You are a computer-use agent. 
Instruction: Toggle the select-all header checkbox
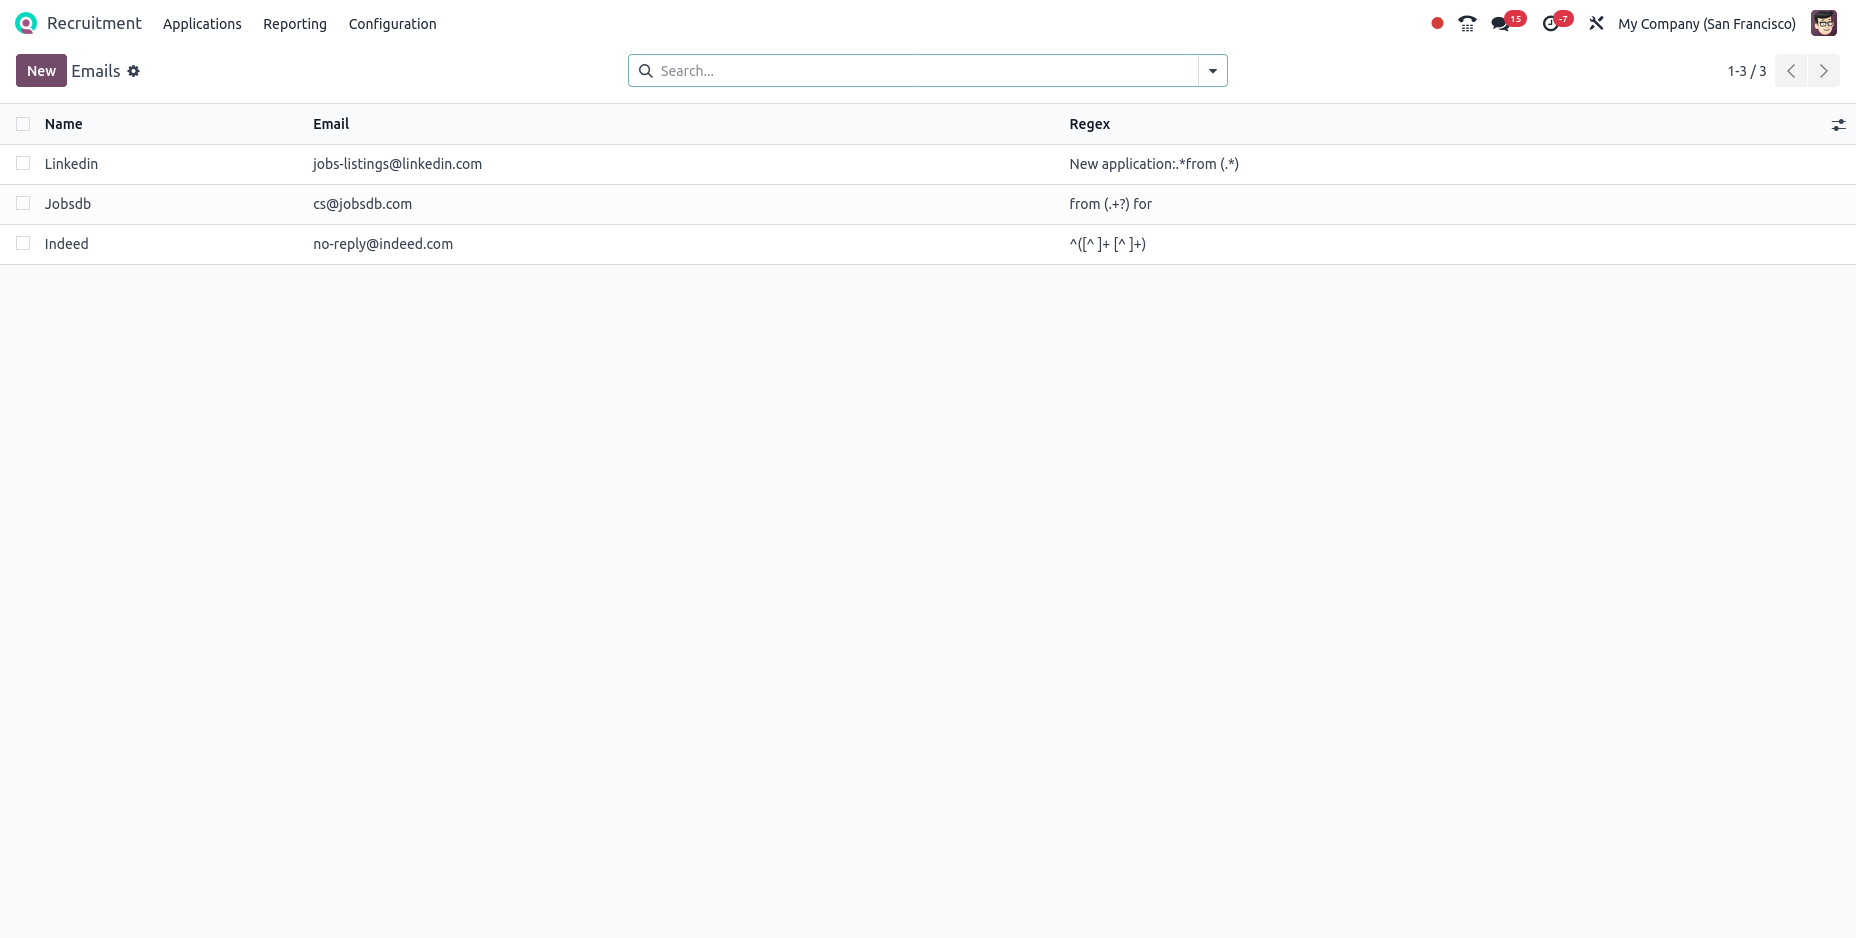coord(23,124)
